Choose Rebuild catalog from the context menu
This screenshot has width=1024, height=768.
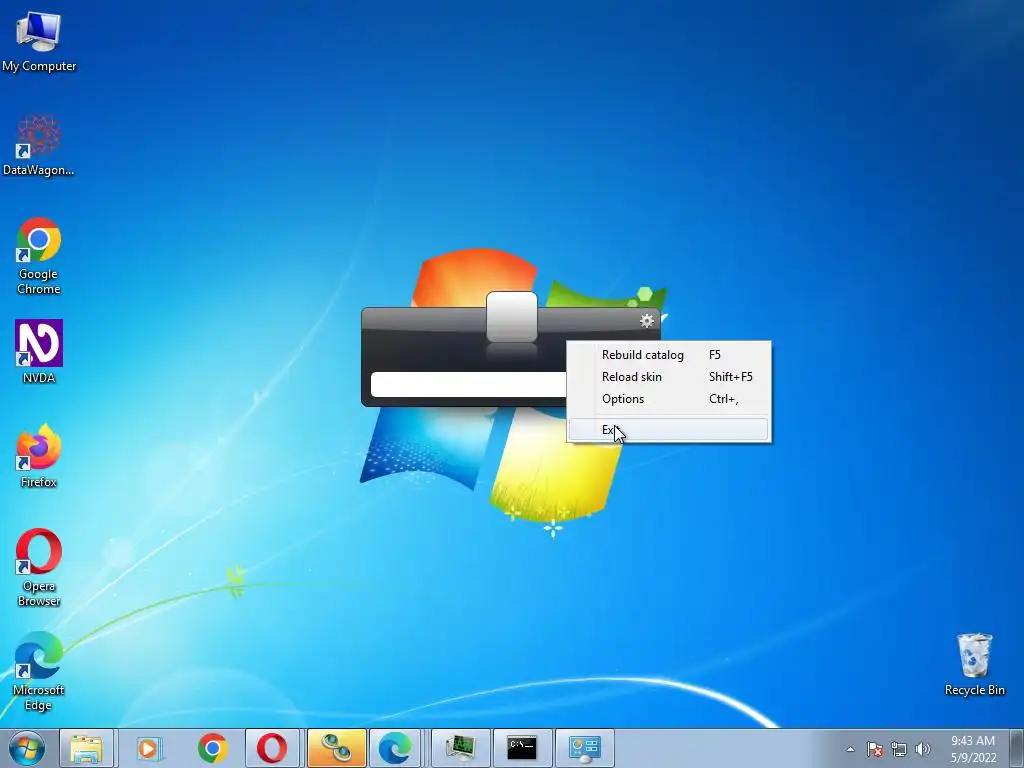(x=669, y=355)
